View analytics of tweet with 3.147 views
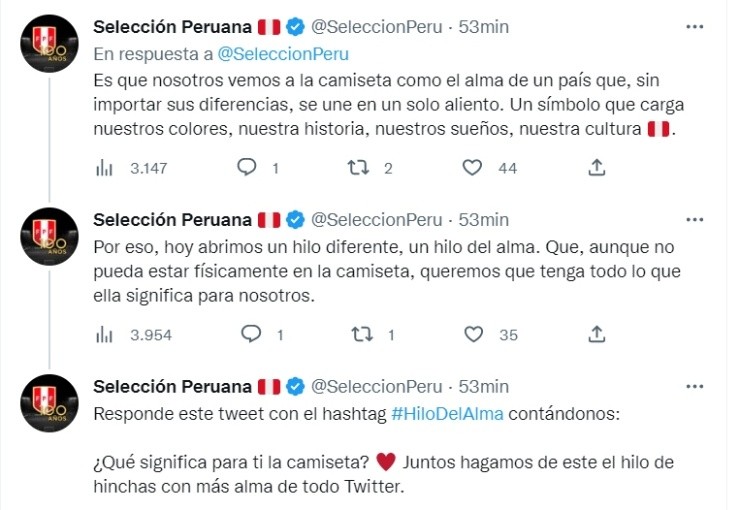740x510 pixels. coord(104,169)
